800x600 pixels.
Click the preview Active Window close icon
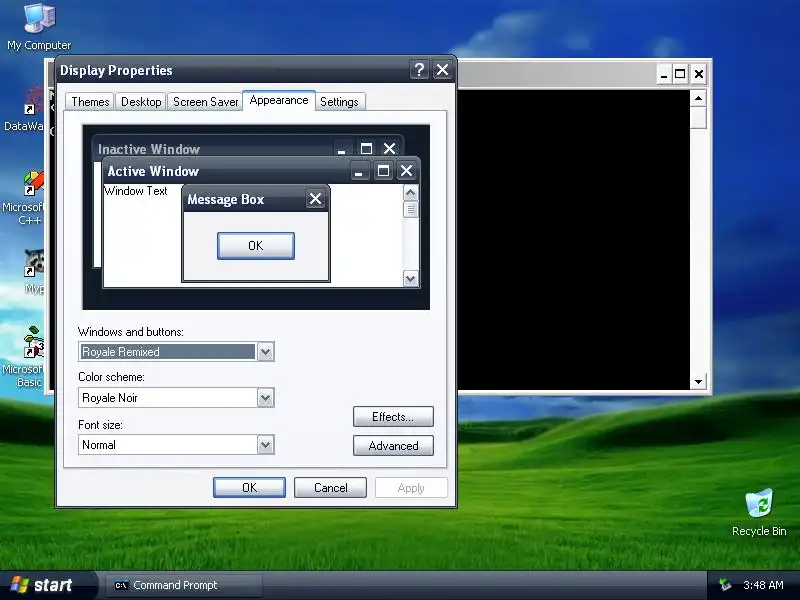point(406,171)
